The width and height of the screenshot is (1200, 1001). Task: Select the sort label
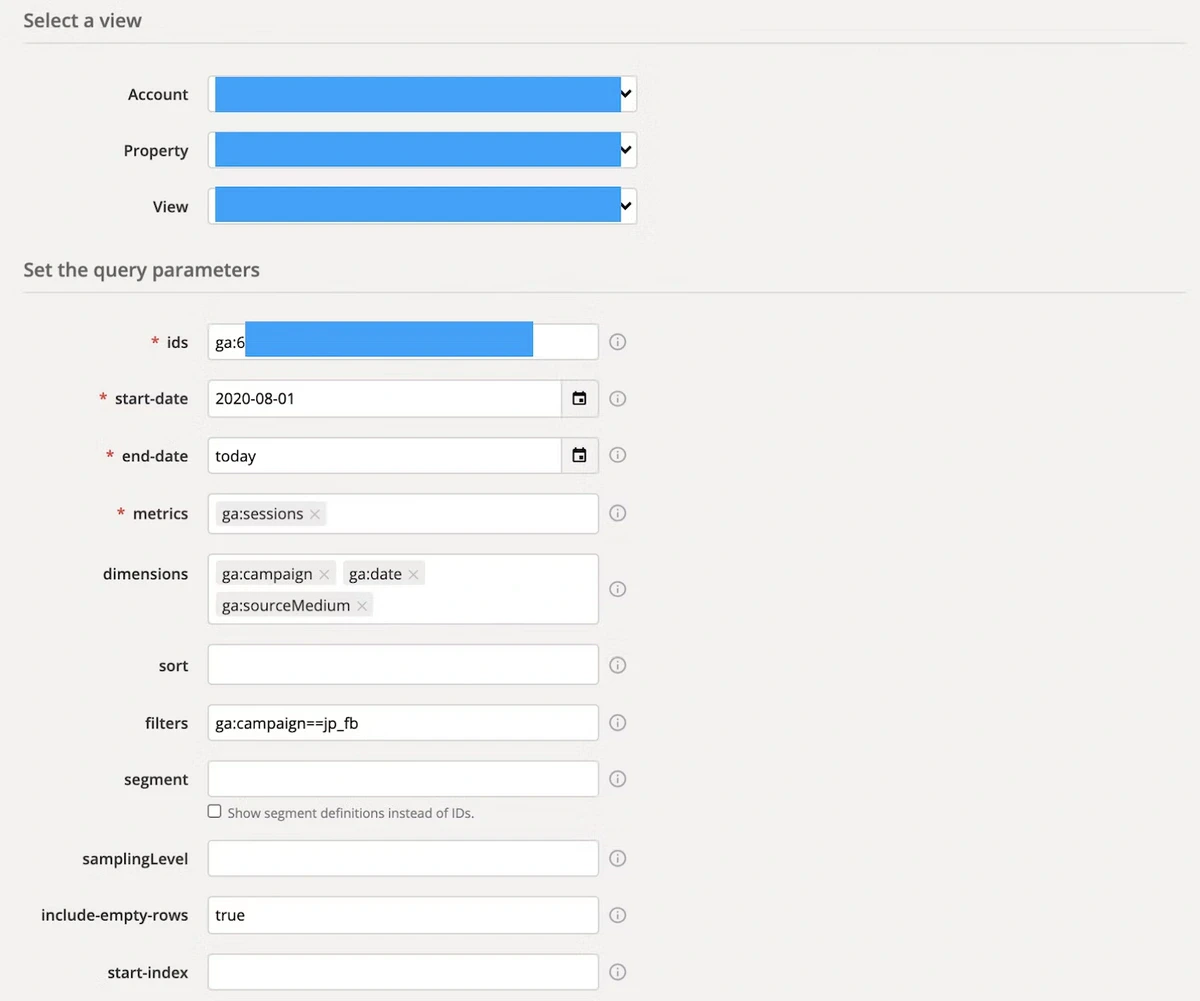[x=173, y=666]
